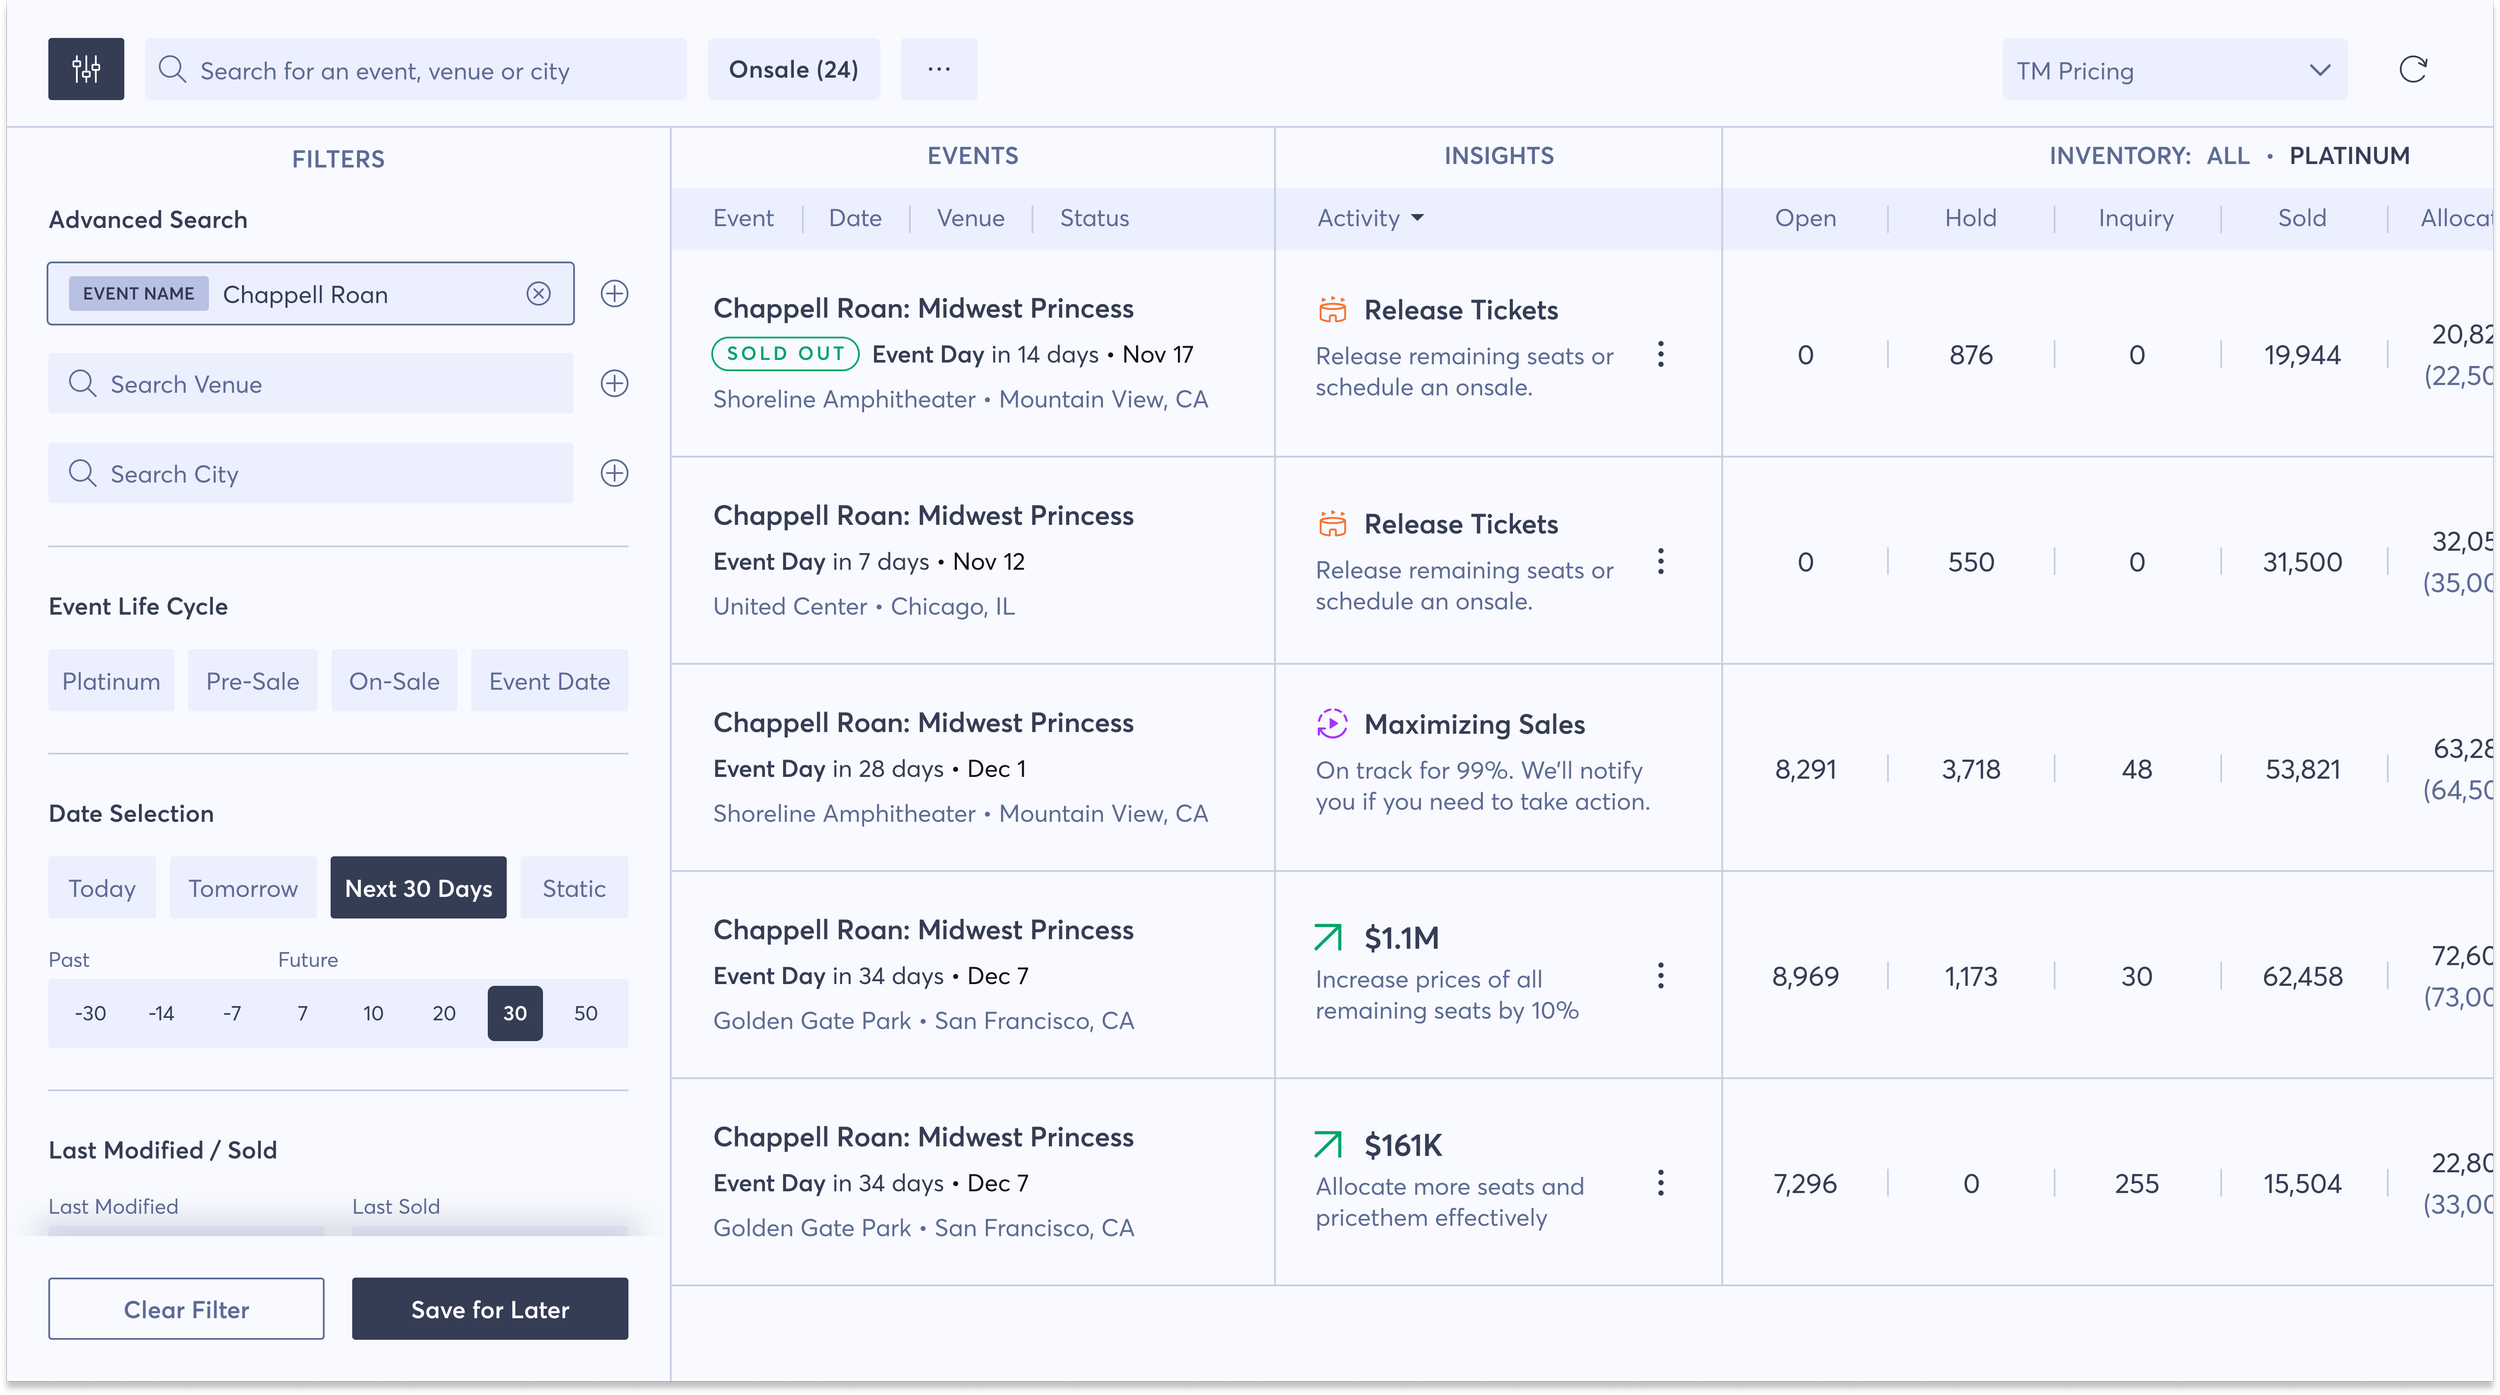Viewport: 2500px width, 1395px height.
Task: Open kebab menu for Nov 17 event
Action: (1660, 354)
